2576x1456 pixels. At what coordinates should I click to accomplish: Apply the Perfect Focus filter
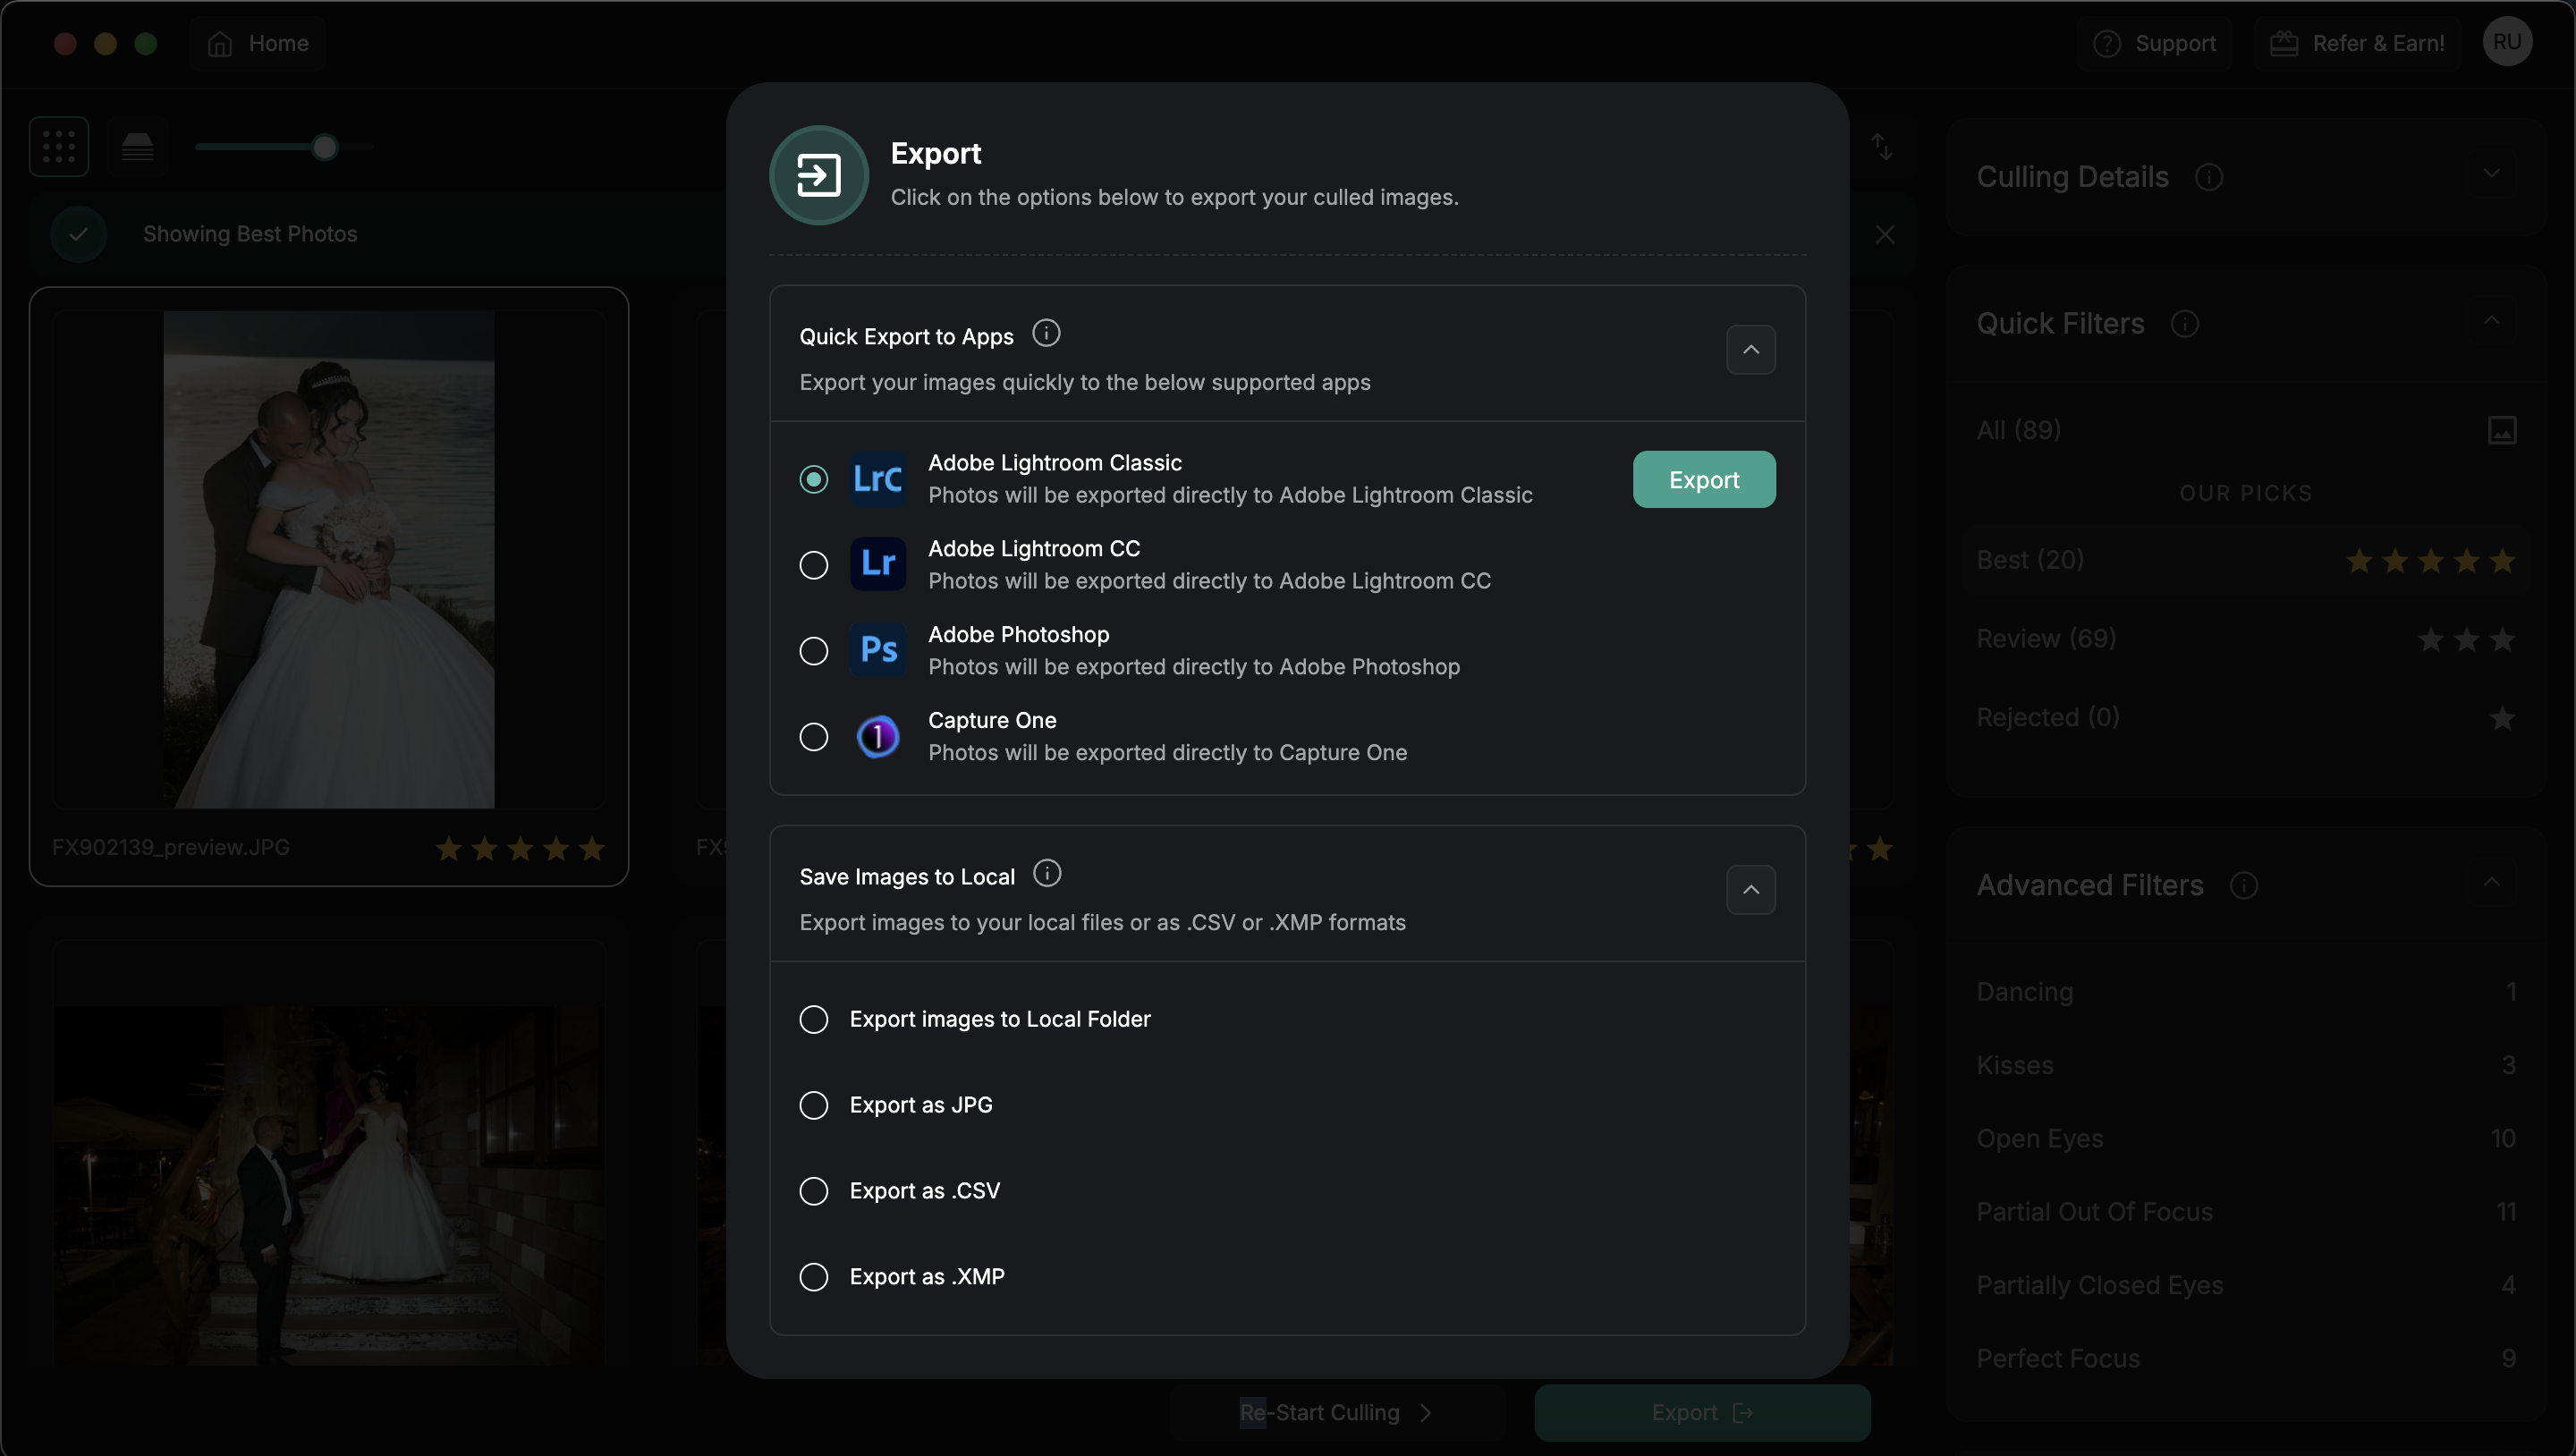[2246, 1358]
